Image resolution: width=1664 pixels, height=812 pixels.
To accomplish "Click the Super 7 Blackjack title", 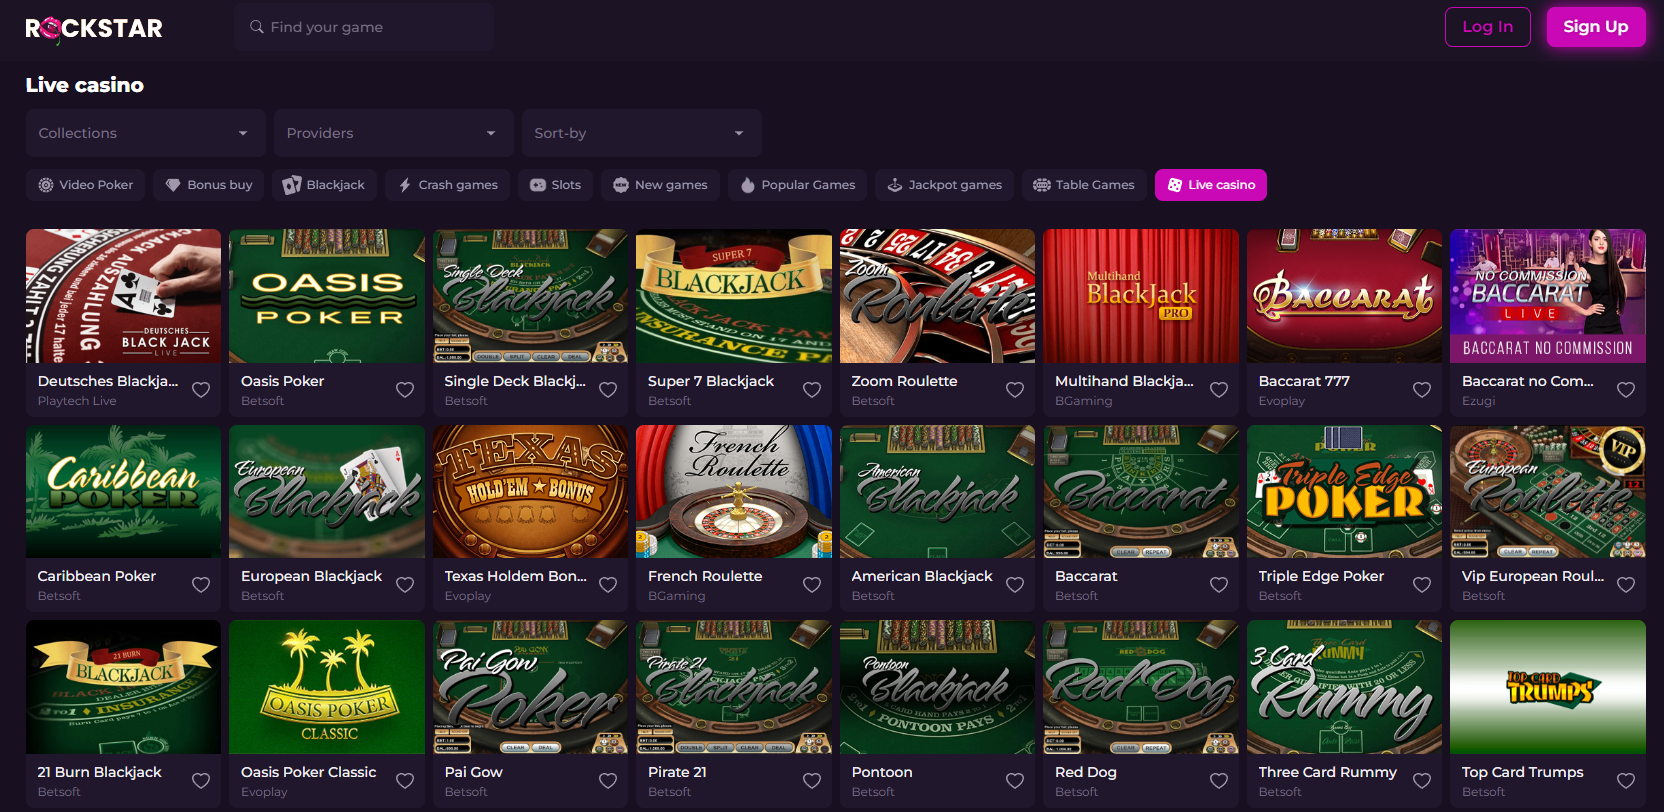I will coord(711,381).
